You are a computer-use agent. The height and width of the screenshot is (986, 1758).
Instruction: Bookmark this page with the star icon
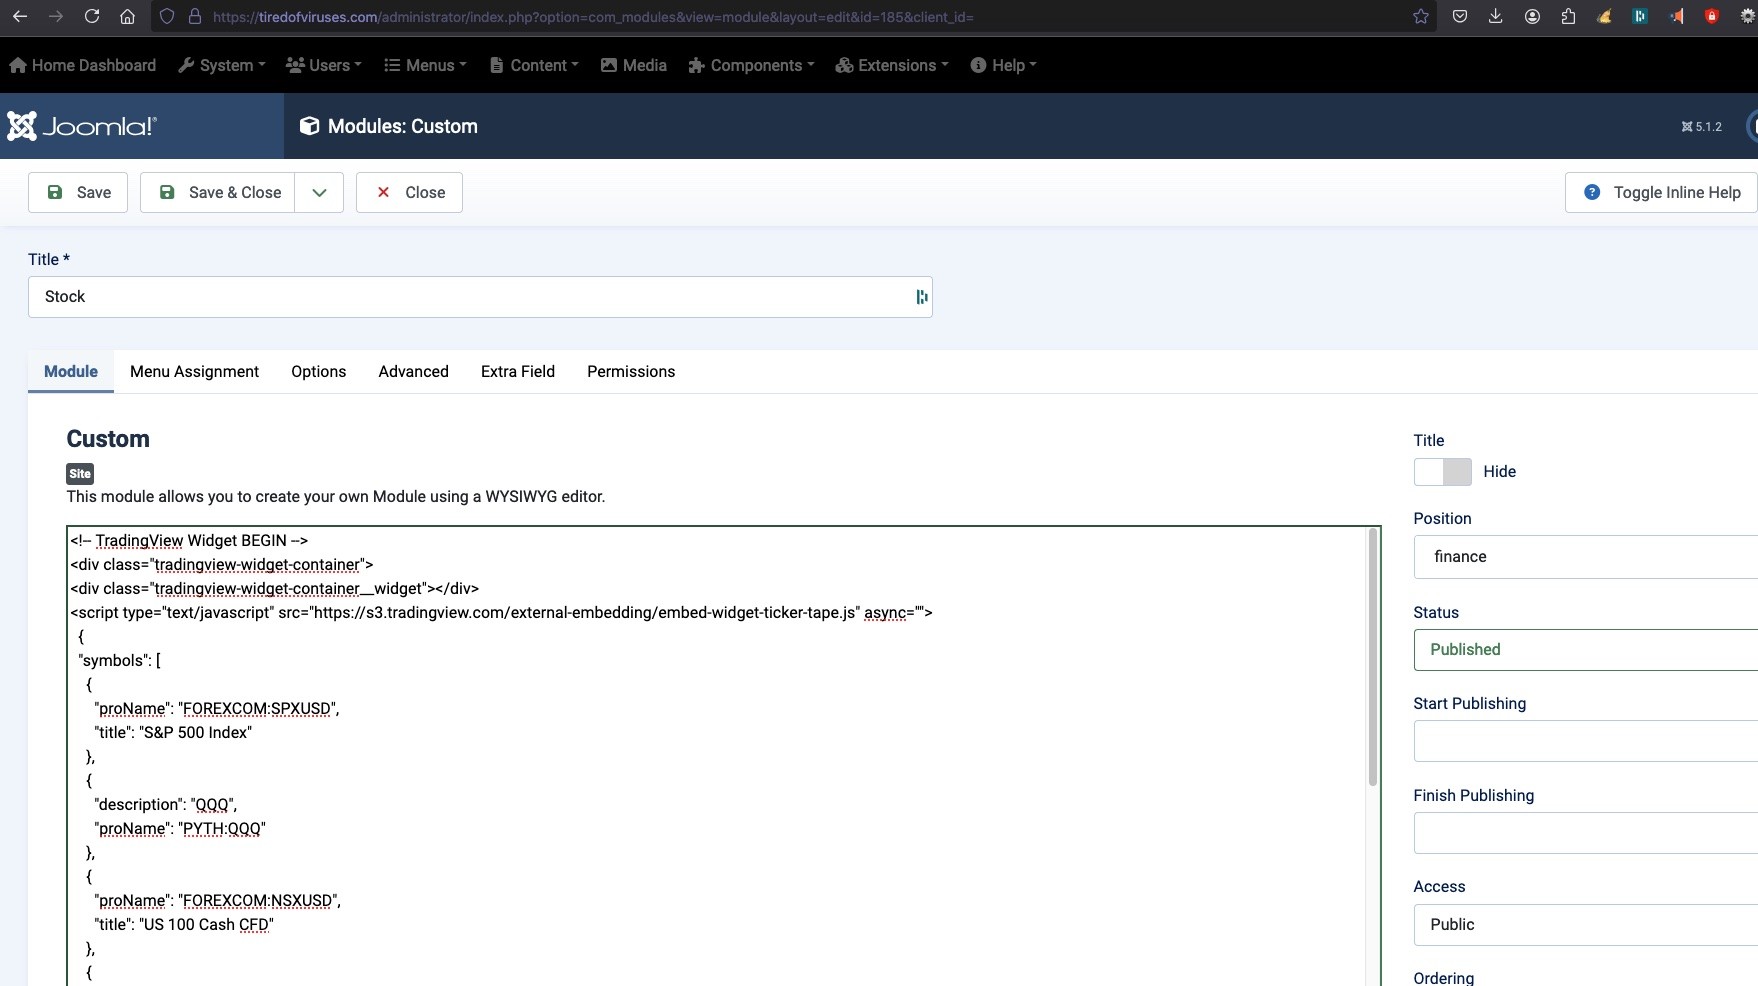coord(1420,16)
